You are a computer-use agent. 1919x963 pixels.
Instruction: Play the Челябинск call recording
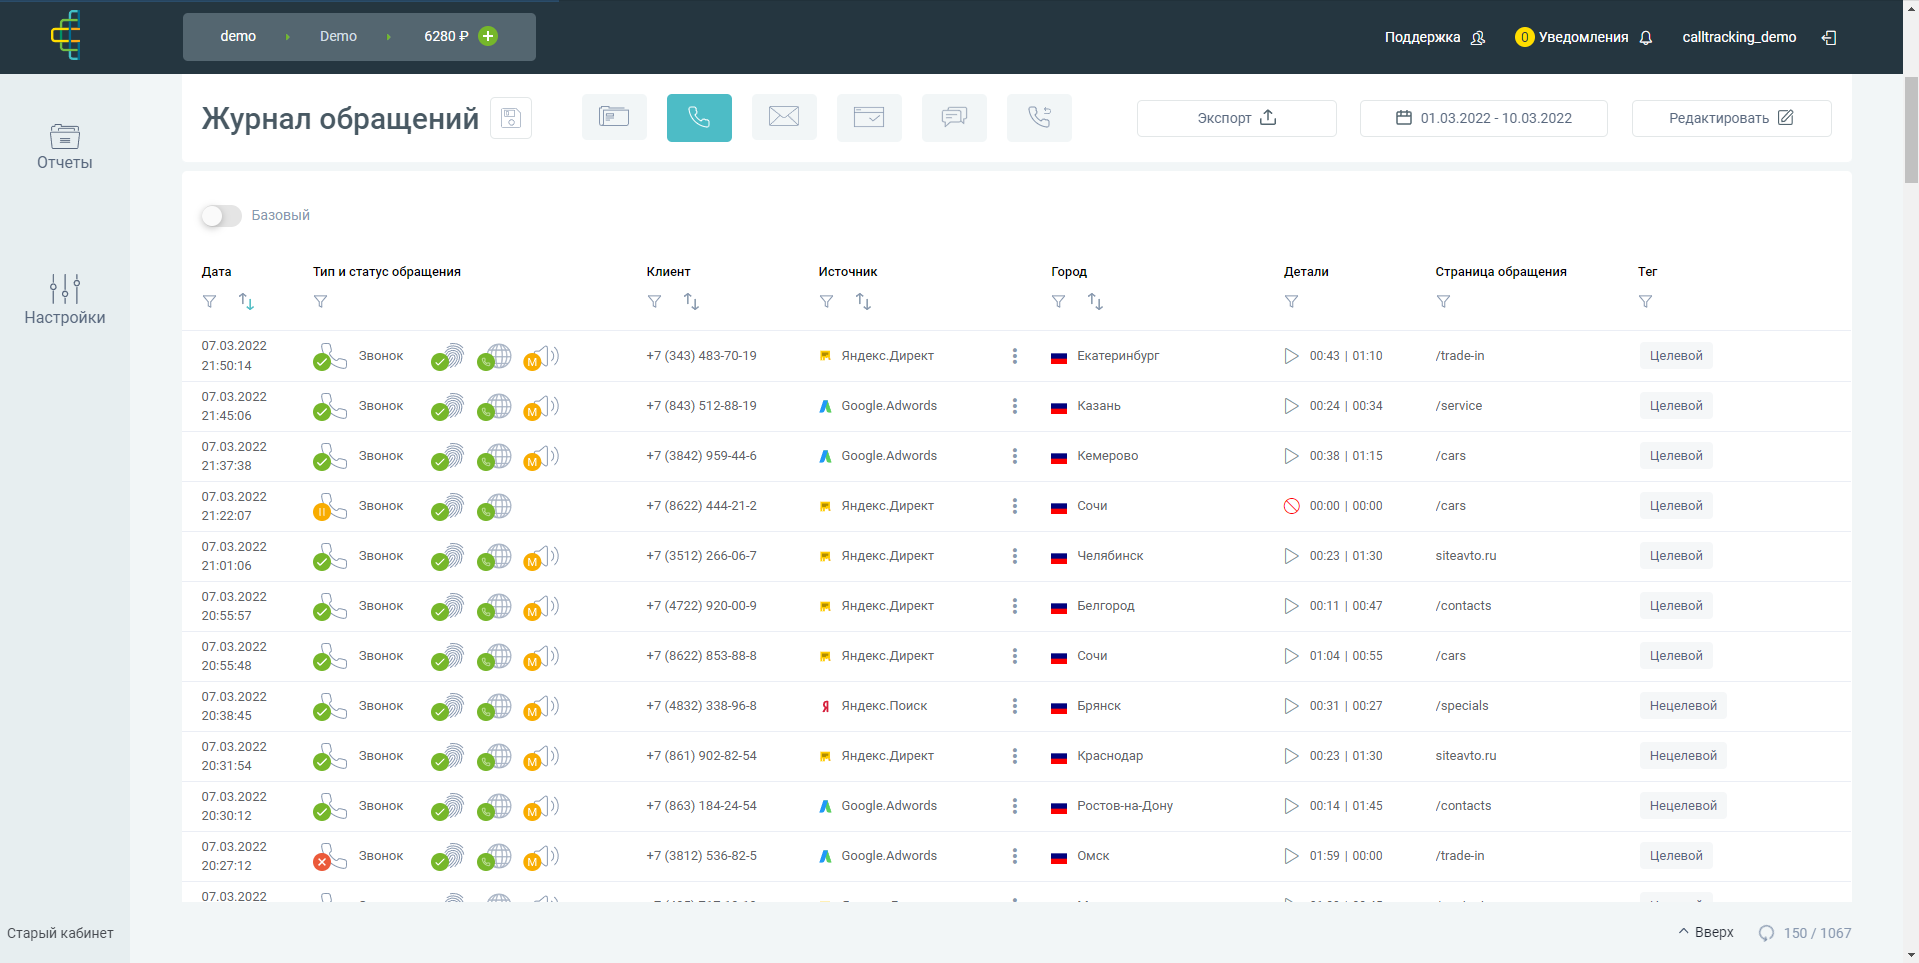[x=1291, y=556]
